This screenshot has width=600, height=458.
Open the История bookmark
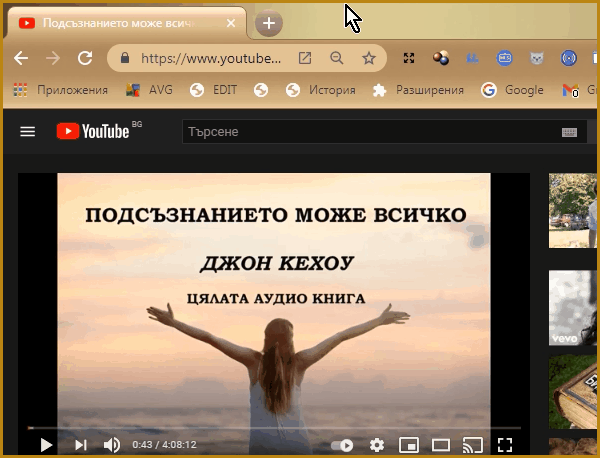321,90
